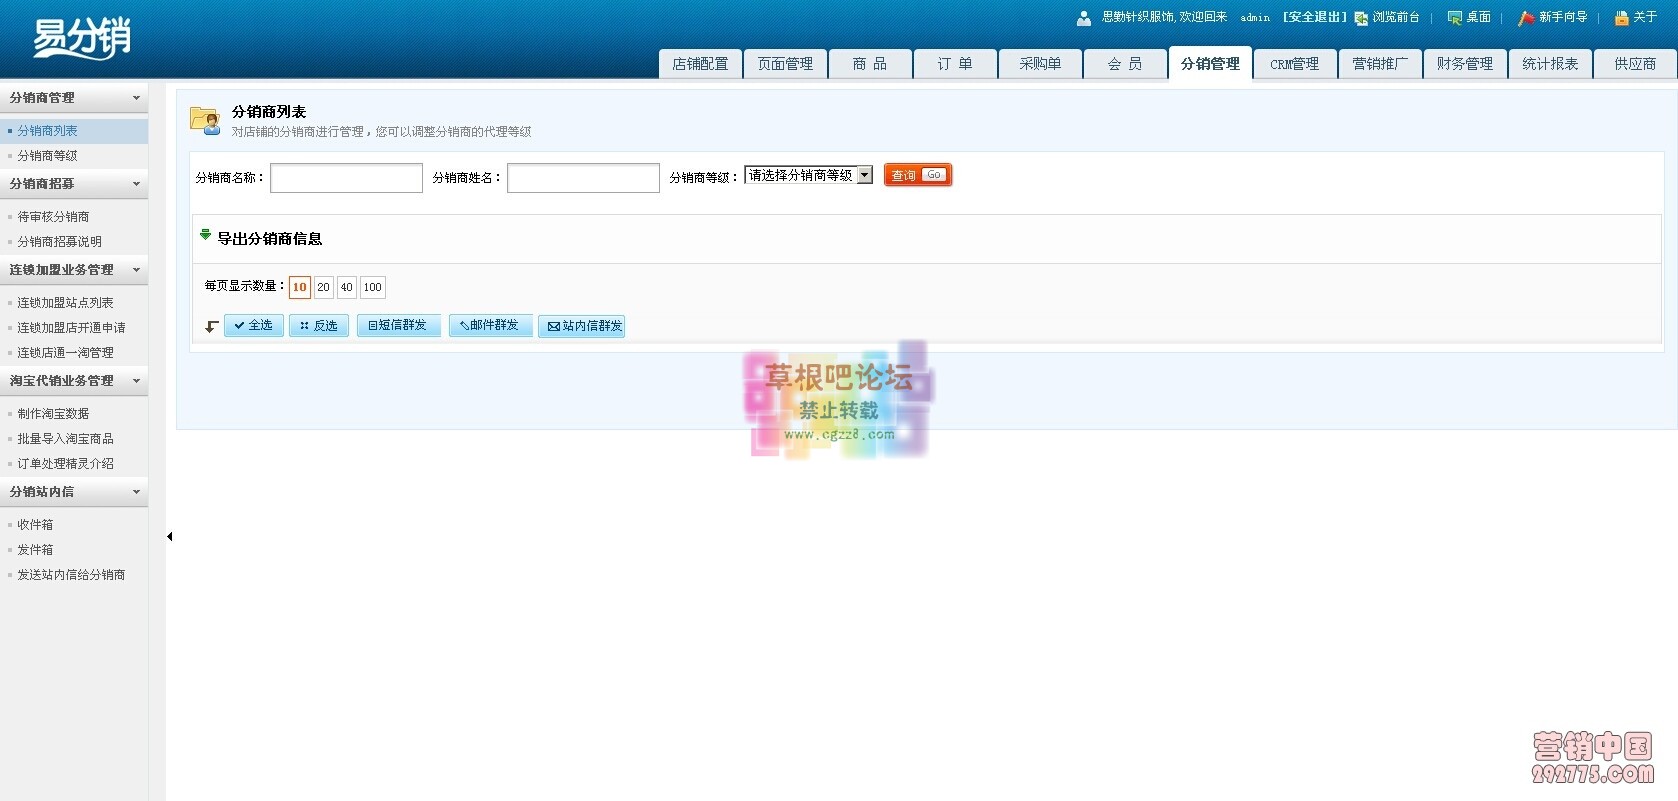Click 导出分销商信息 link
This screenshot has height=801, width=1678.
pyautogui.click(x=270, y=239)
